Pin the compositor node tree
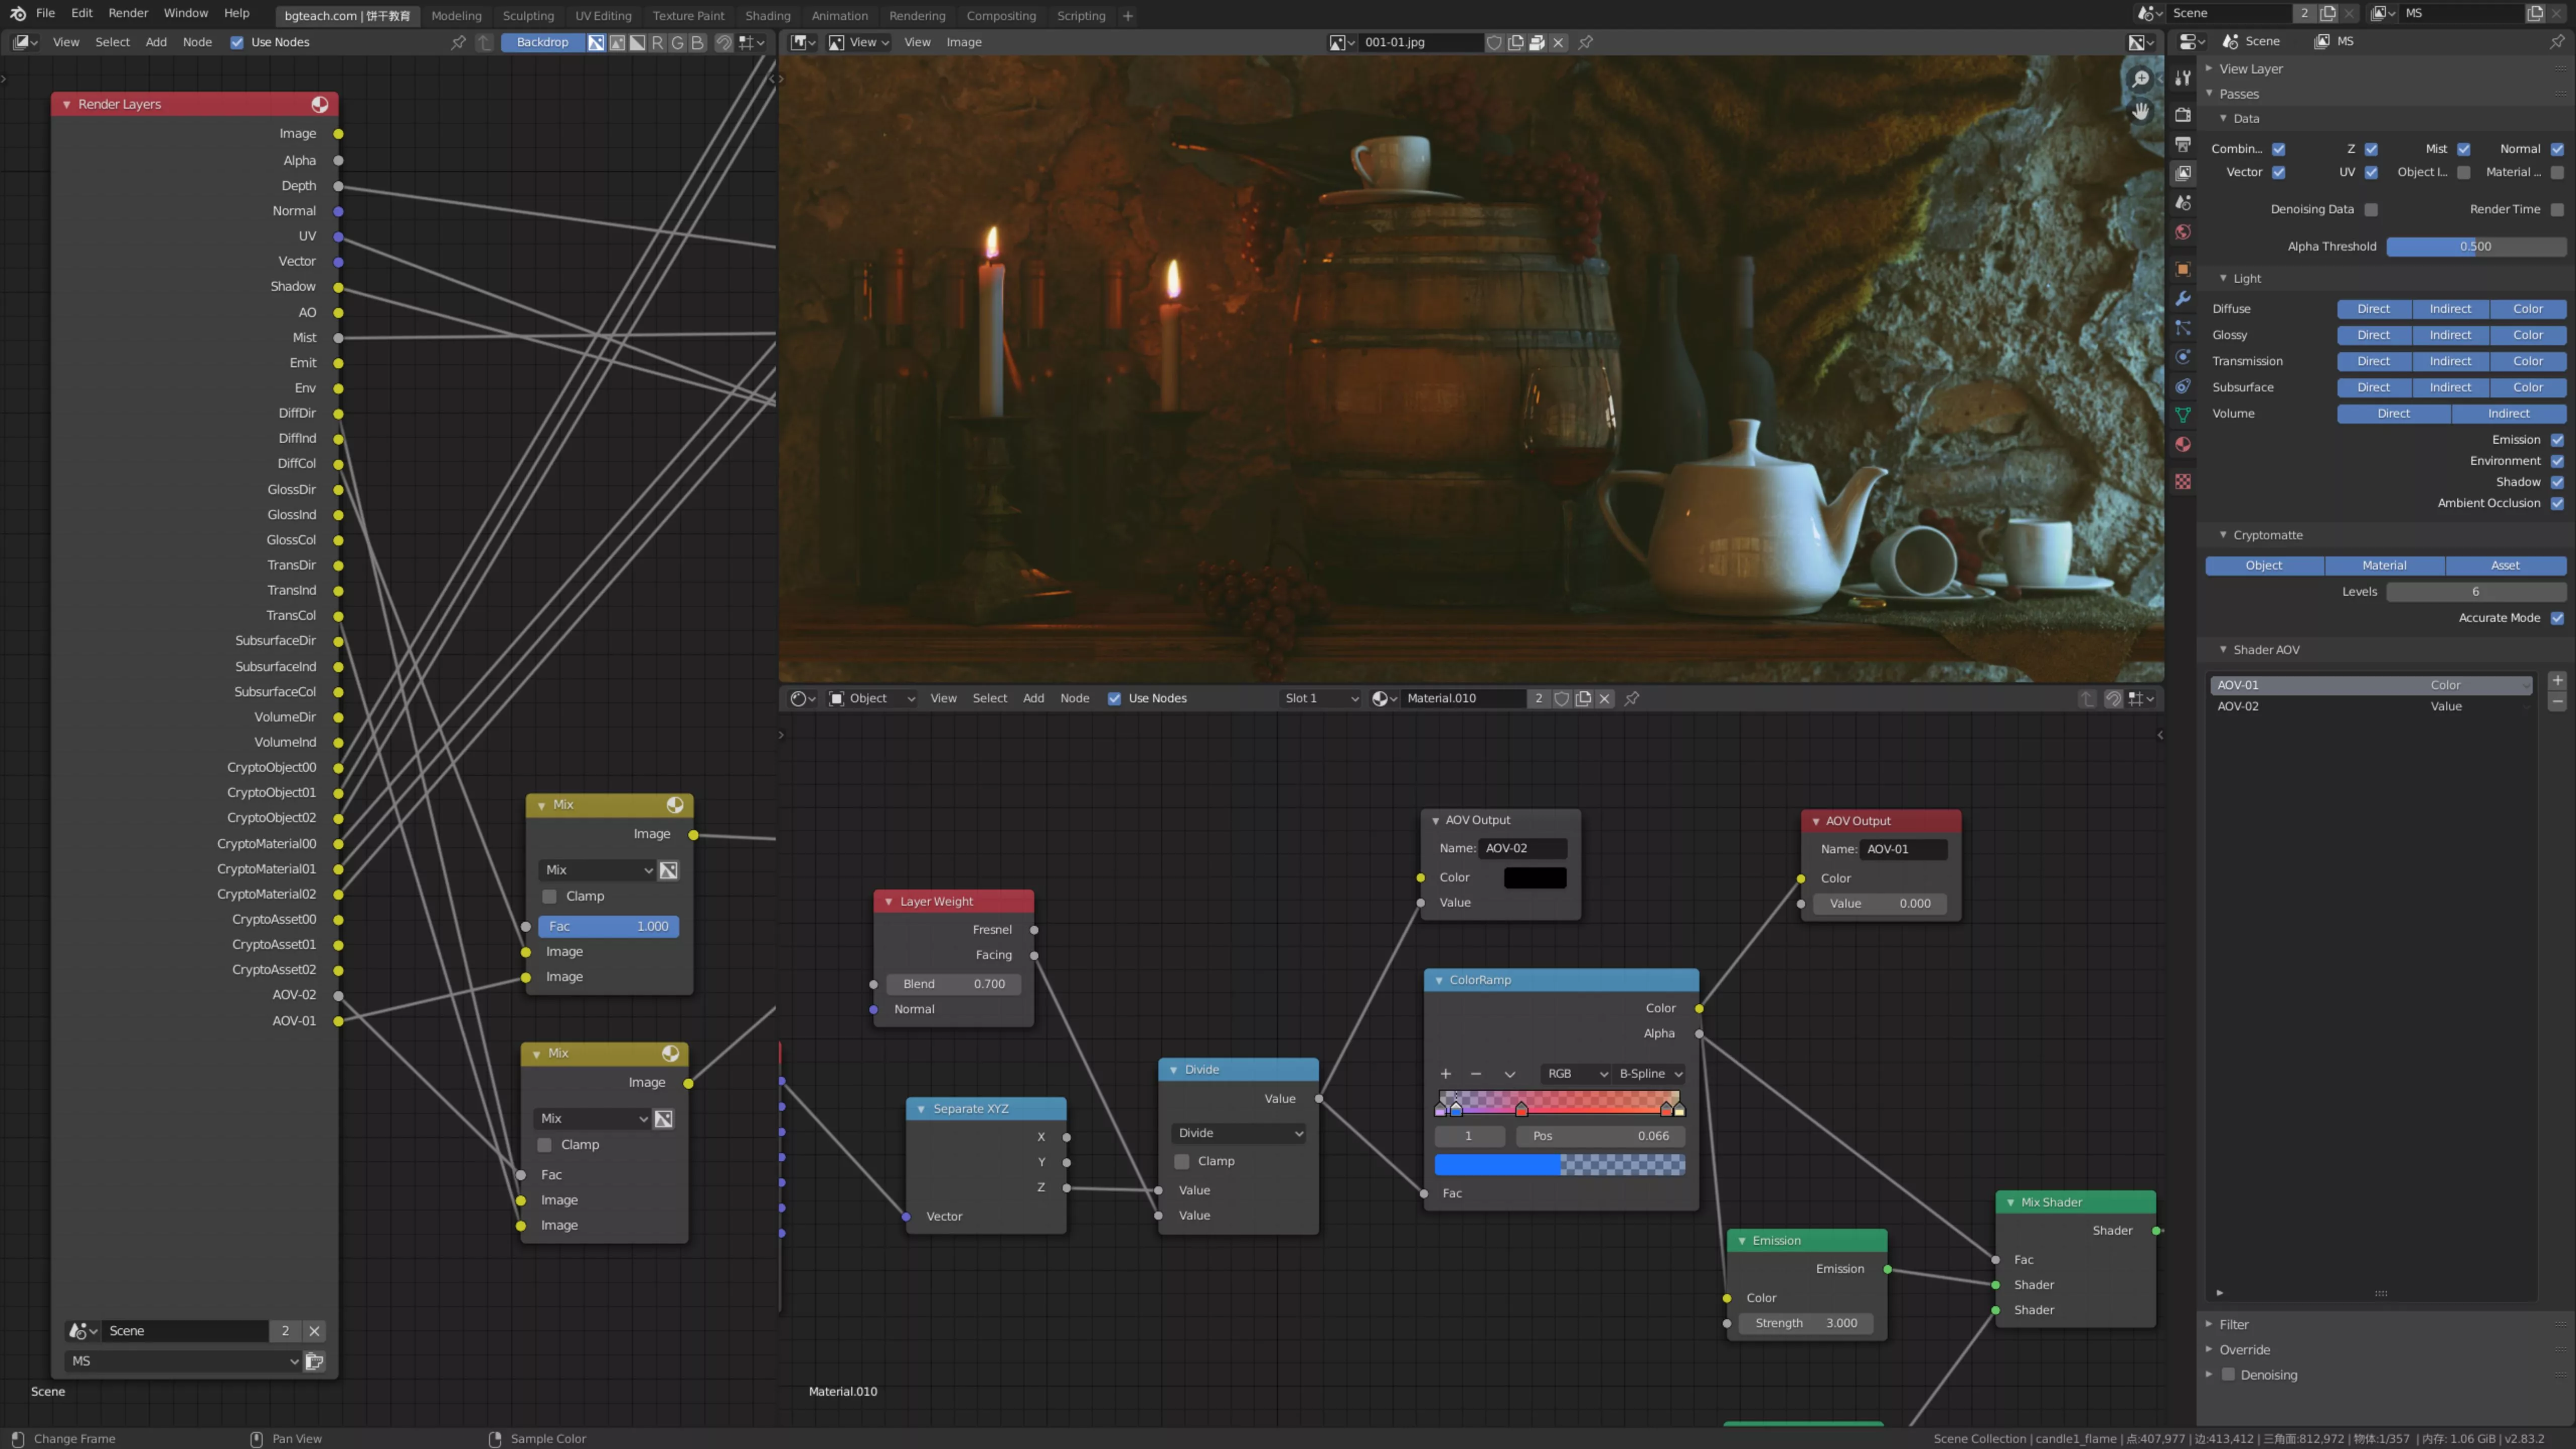 pos(458,42)
